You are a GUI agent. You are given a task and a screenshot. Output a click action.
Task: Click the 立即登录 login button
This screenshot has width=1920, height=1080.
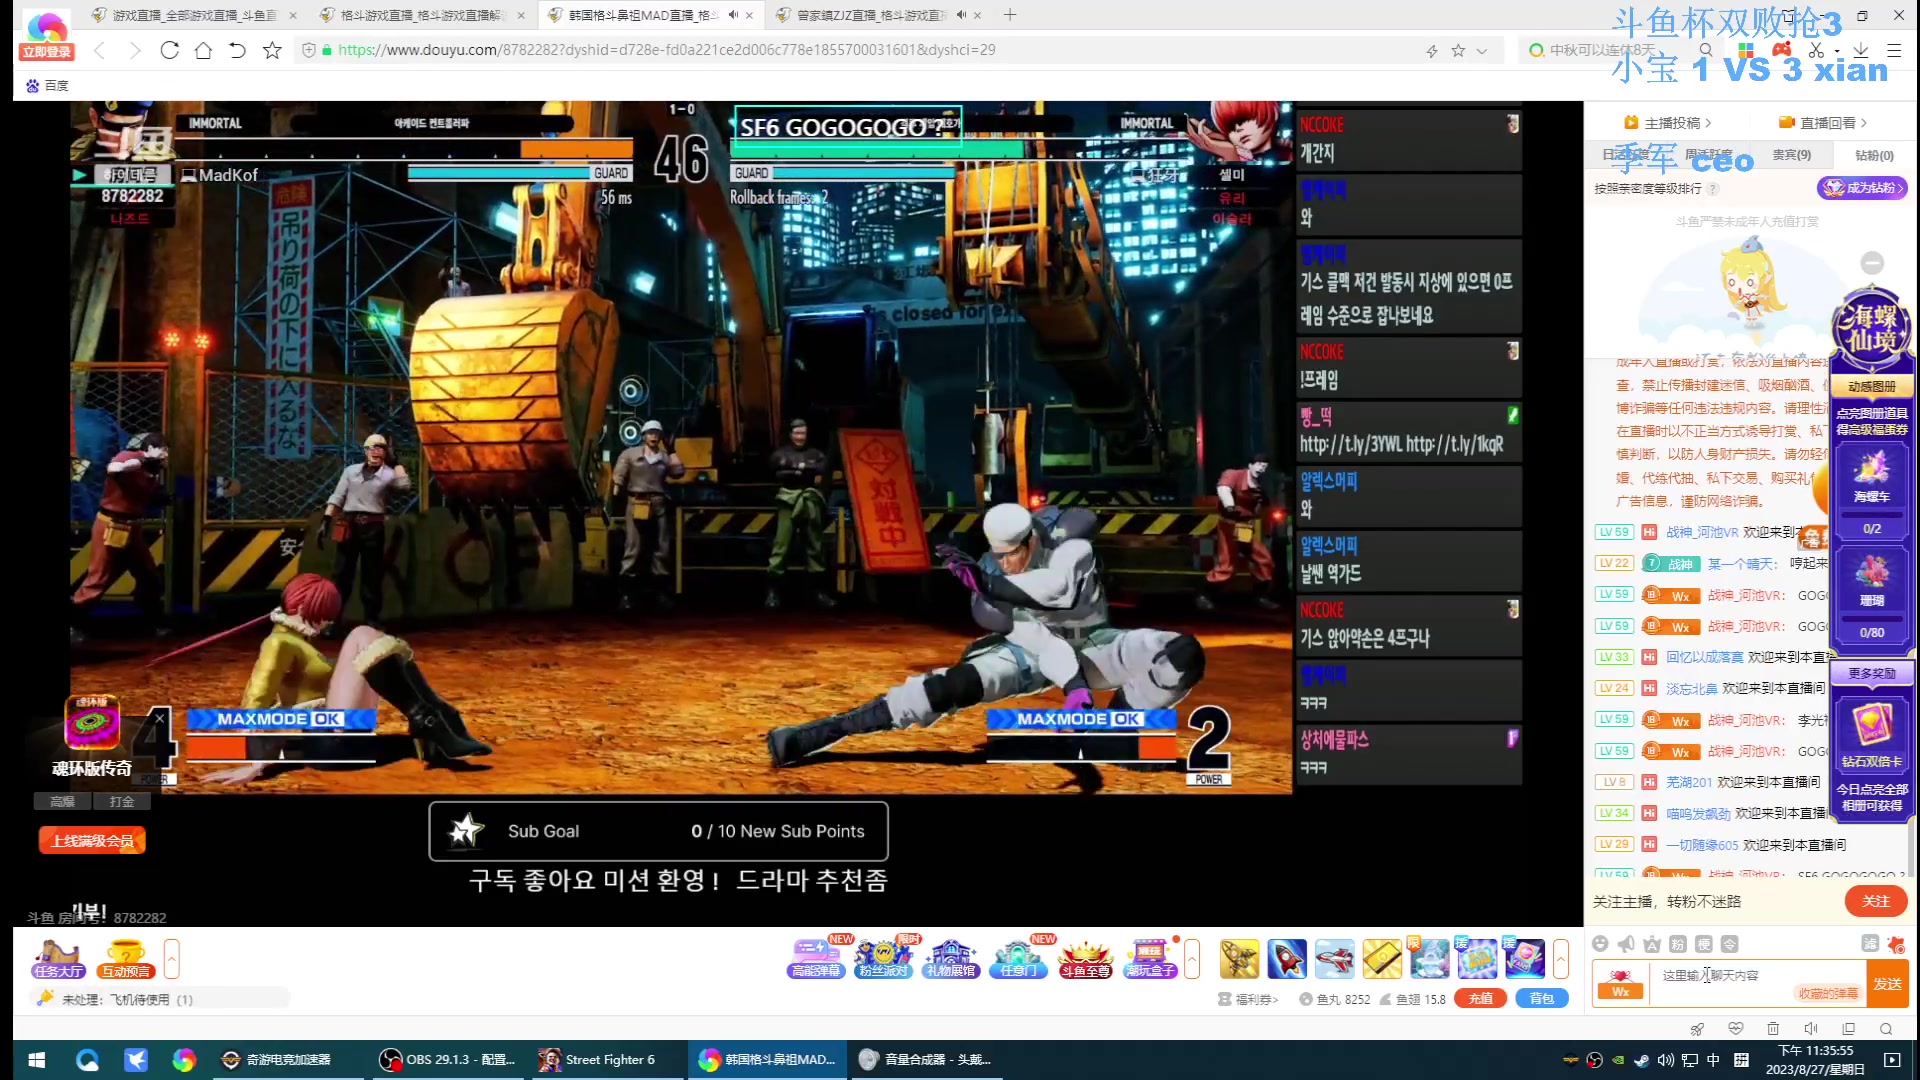(x=47, y=52)
